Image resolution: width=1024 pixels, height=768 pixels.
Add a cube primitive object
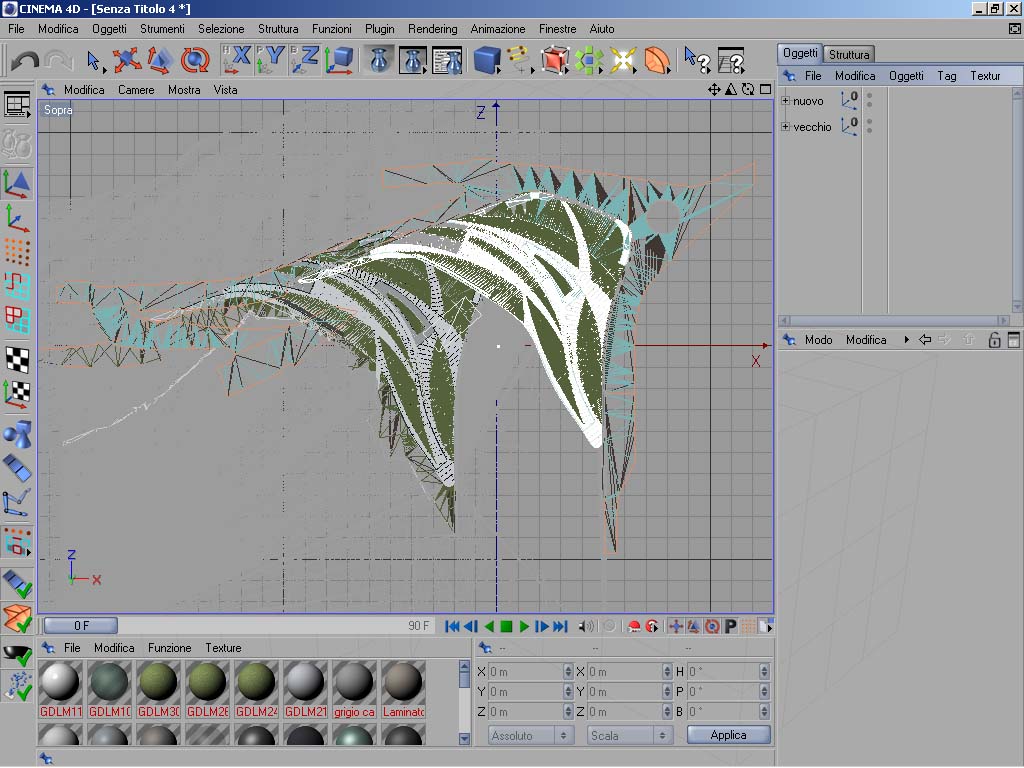pyautogui.click(x=487, y=60)
